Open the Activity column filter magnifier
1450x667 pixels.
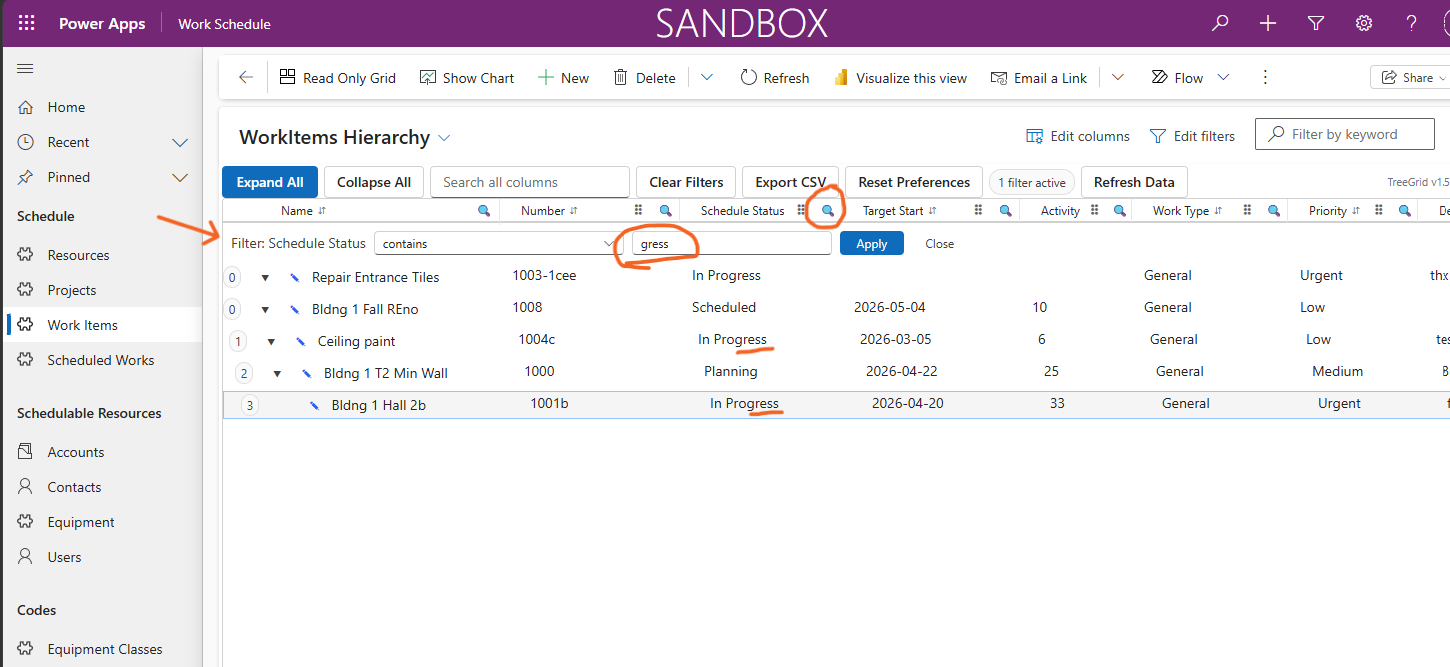(x=1120, y=211)
